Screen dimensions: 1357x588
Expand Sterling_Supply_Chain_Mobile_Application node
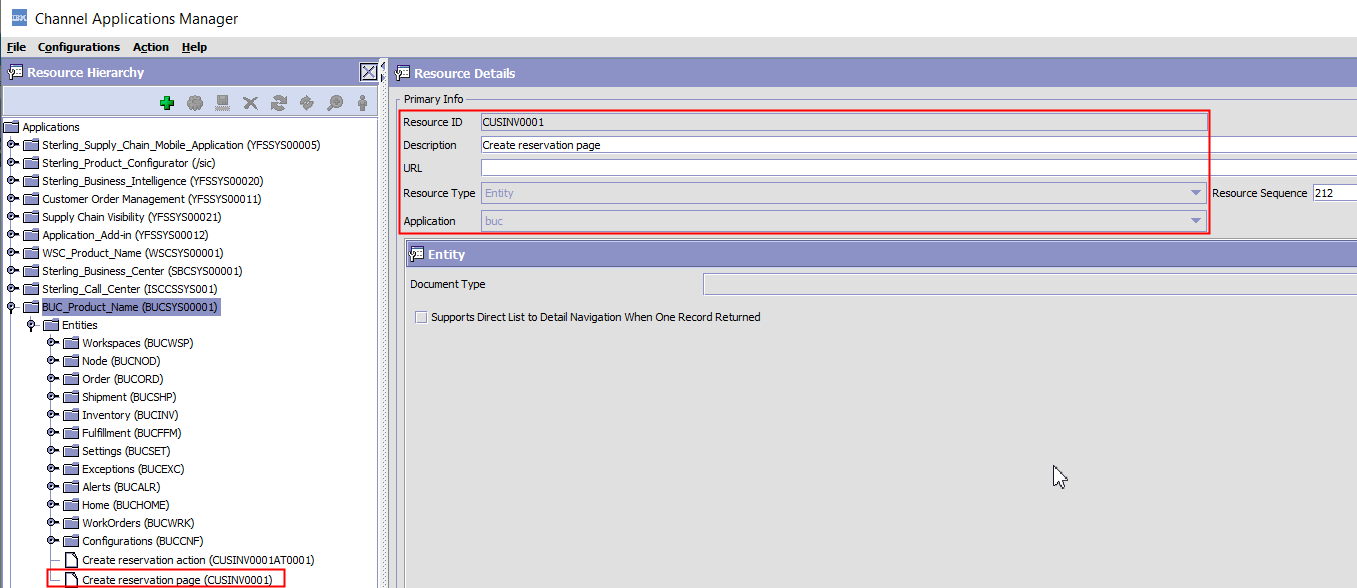[x=12, y=145]
